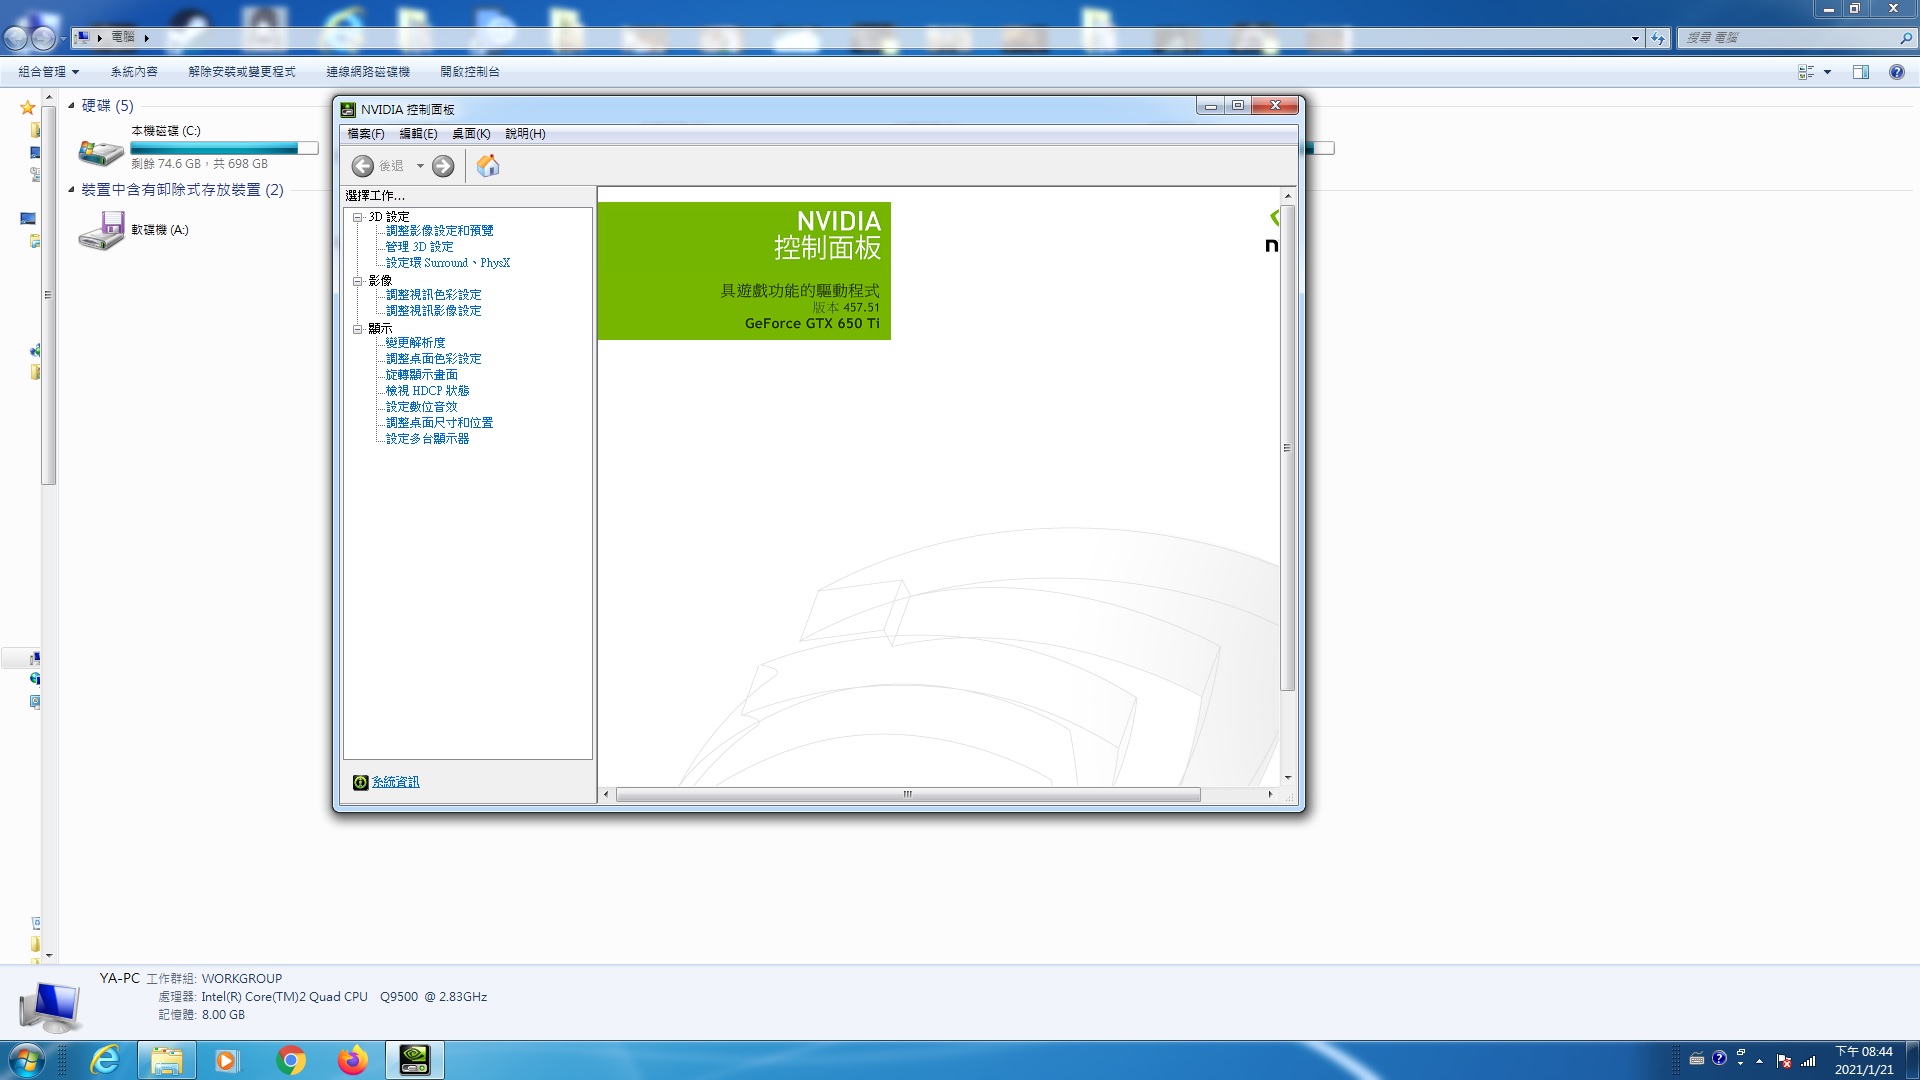This screenshot has width=1920, height=1080.
Task: Open File Explorer taskbar icon
Action: coord(166,1060)
